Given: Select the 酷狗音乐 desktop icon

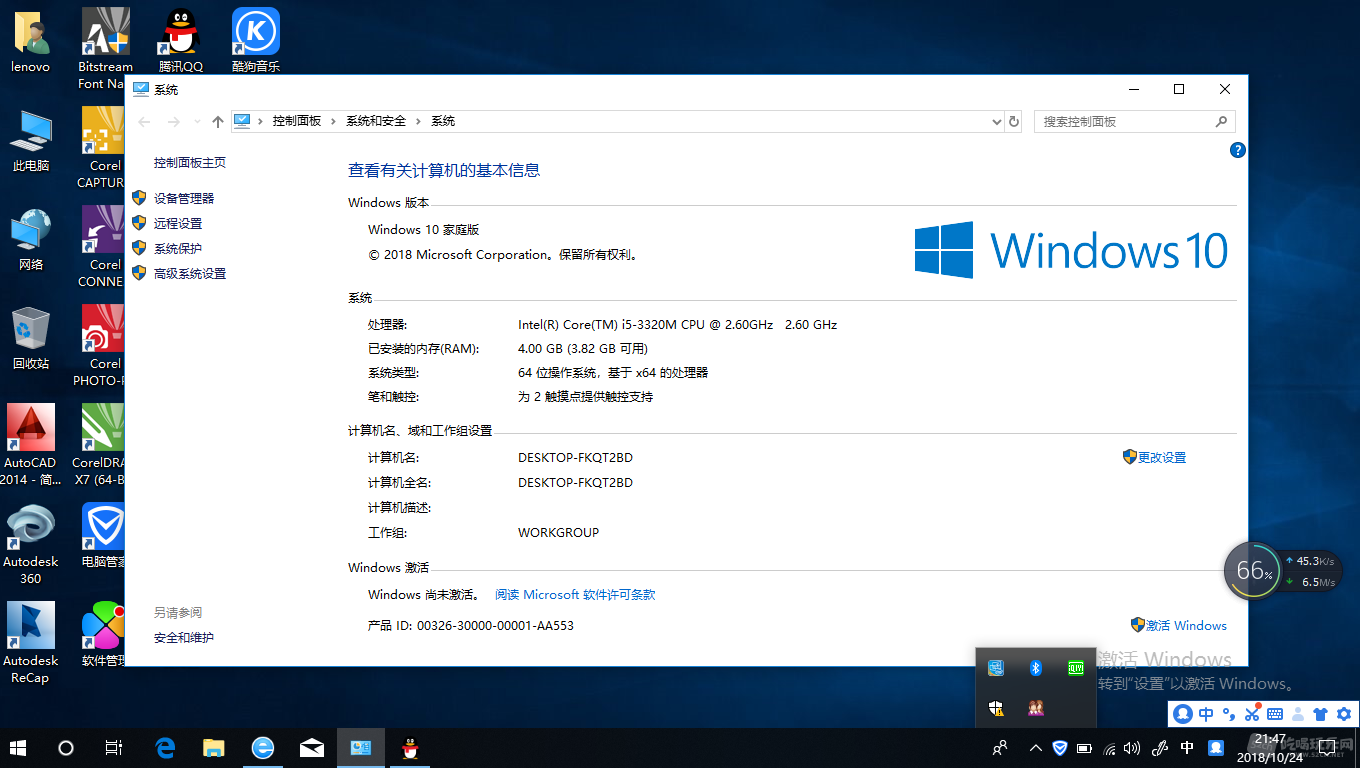Looking at the screenshot, I should (256, 42).
